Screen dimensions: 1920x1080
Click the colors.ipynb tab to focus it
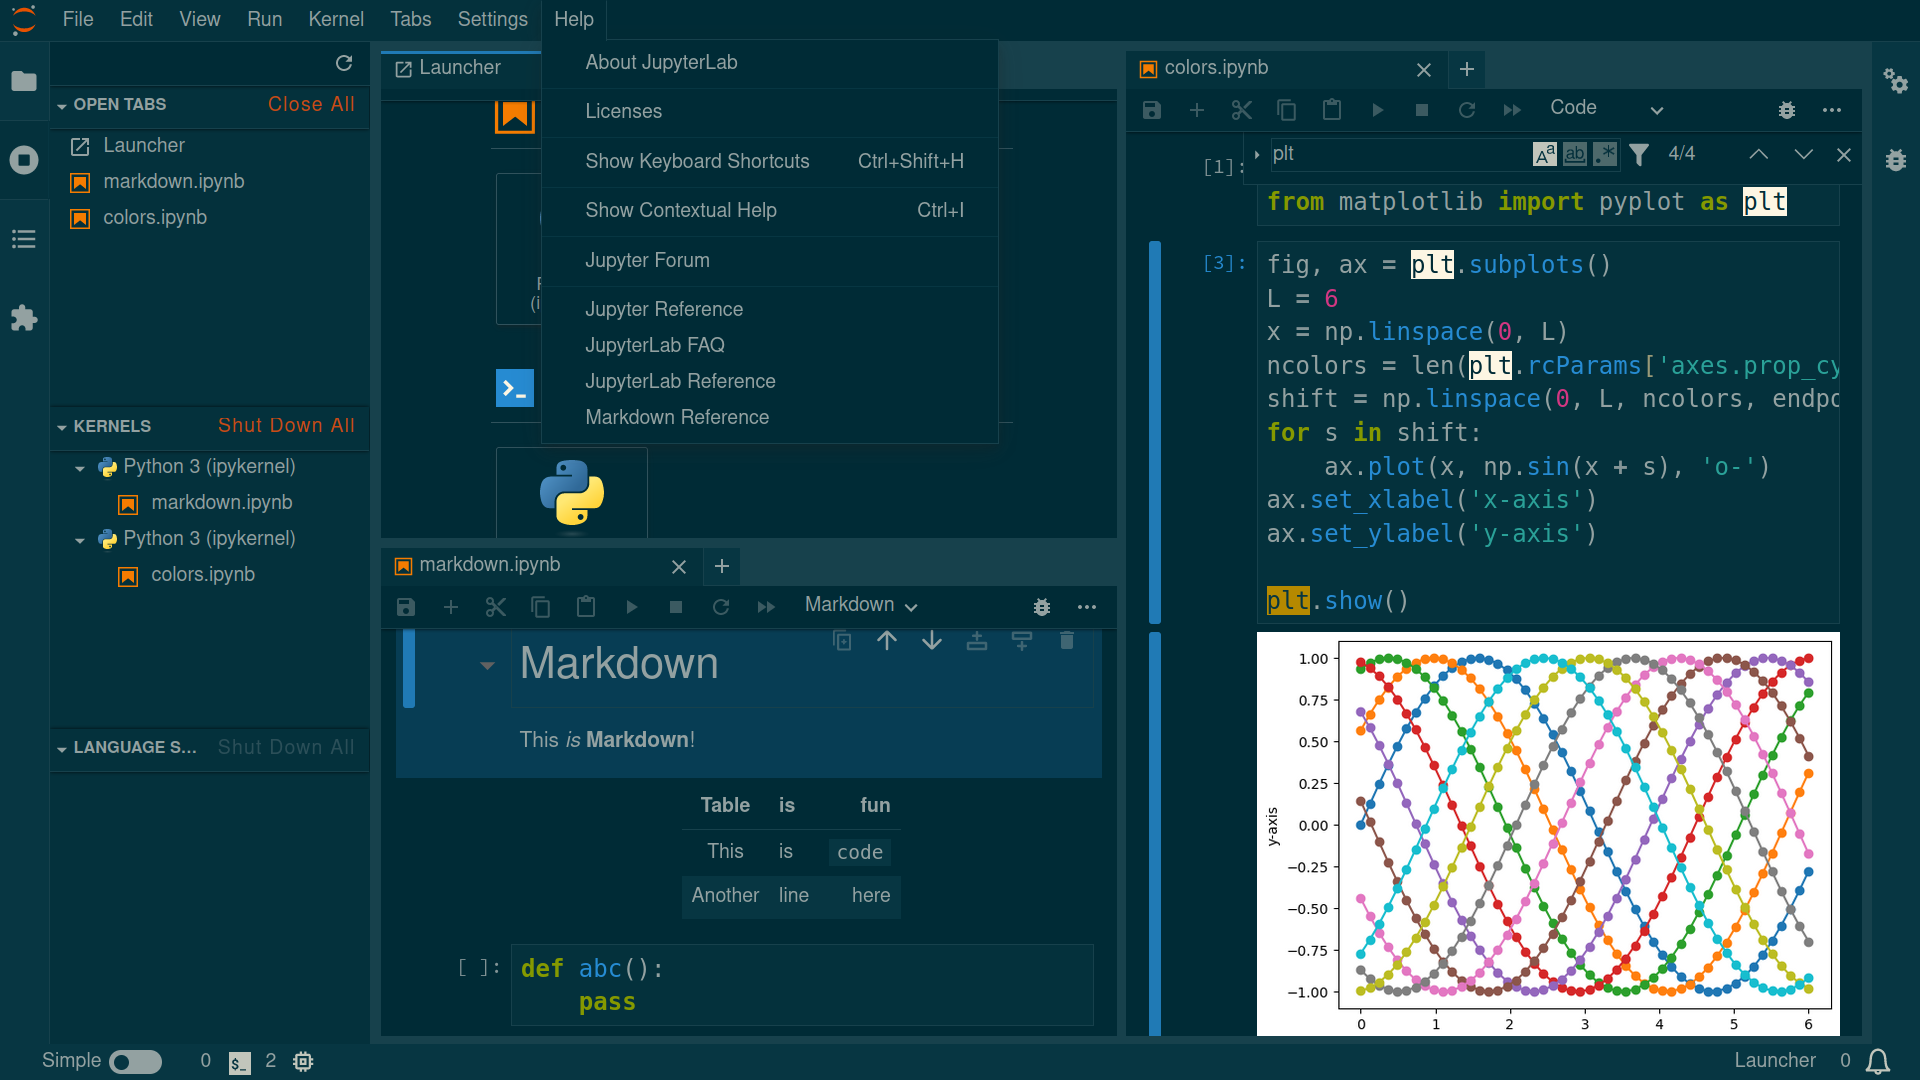point(1266,69)
